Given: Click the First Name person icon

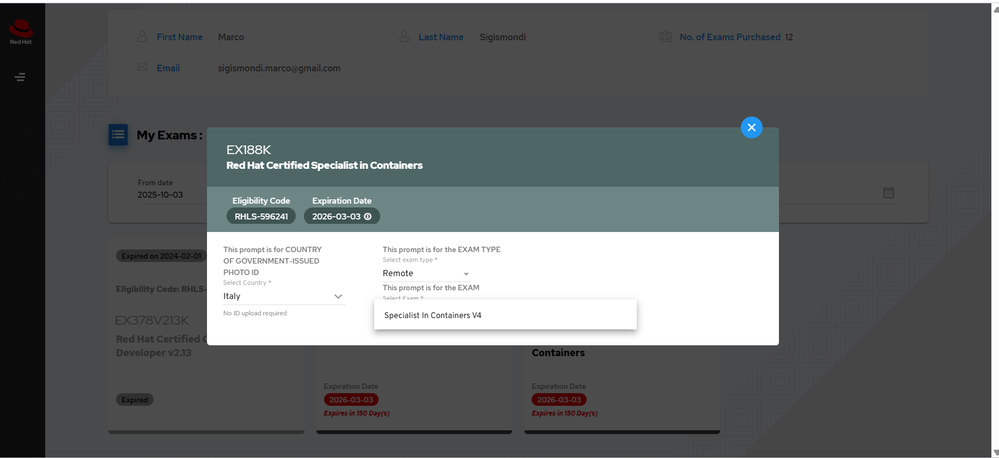Looking at the screenshot, I should pos(143,37).
